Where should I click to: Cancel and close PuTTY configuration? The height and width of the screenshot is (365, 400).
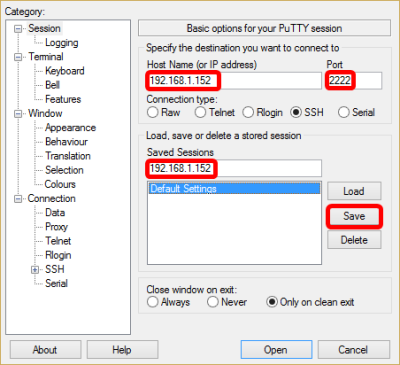pyautogui.click(x=354, y=350)
